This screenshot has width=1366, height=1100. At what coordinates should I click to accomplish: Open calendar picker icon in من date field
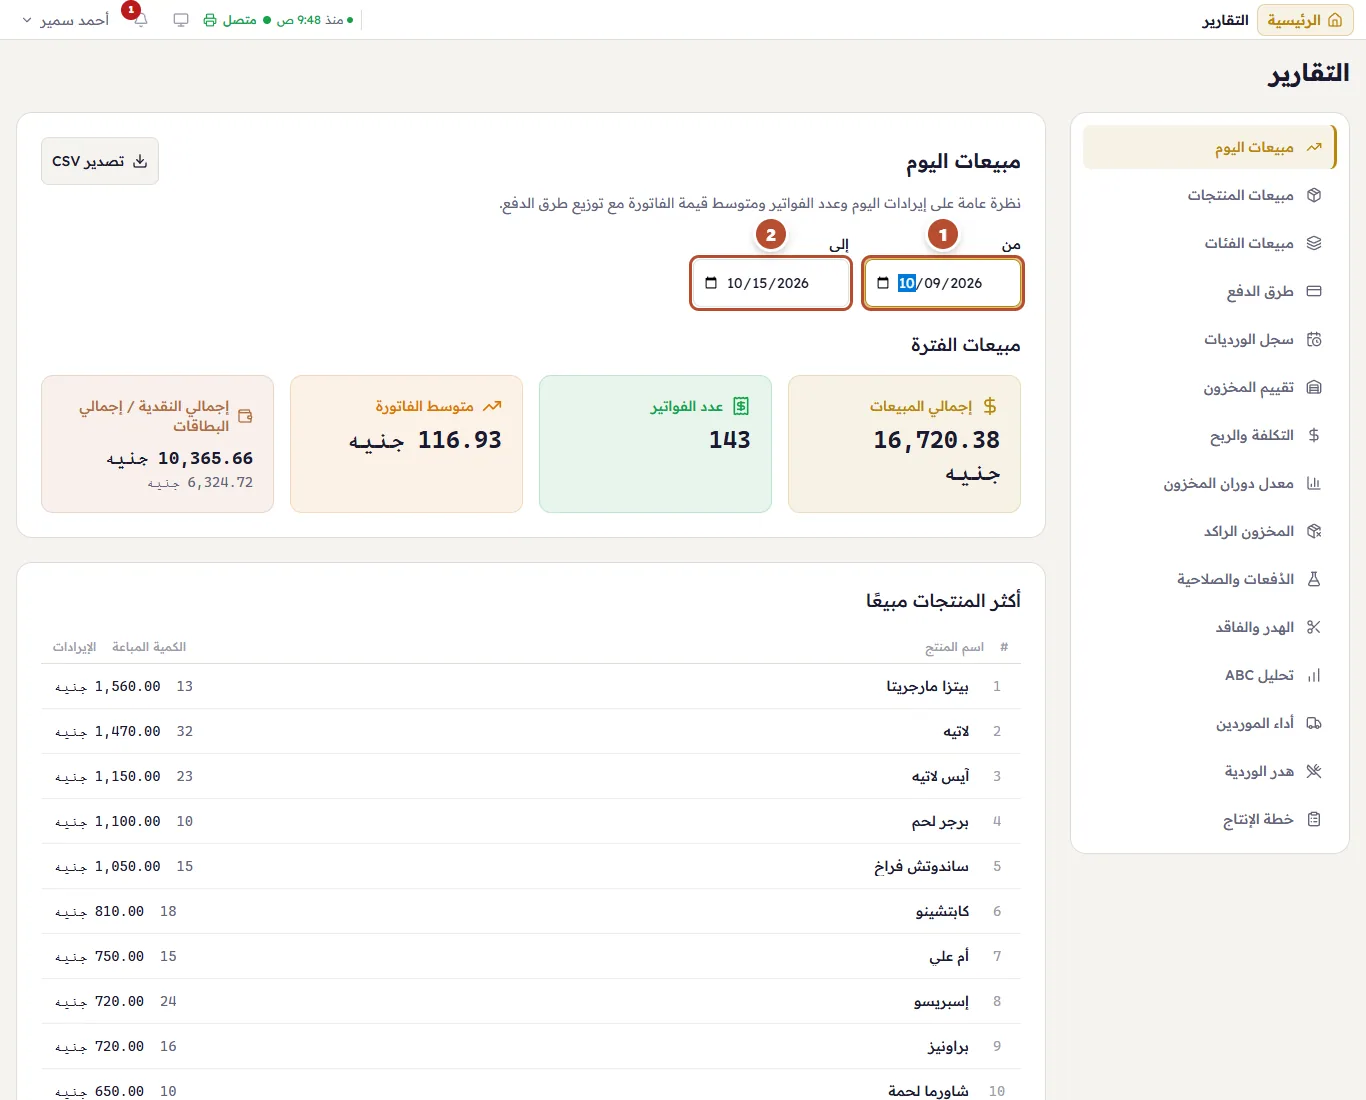[x=883, y=283]
